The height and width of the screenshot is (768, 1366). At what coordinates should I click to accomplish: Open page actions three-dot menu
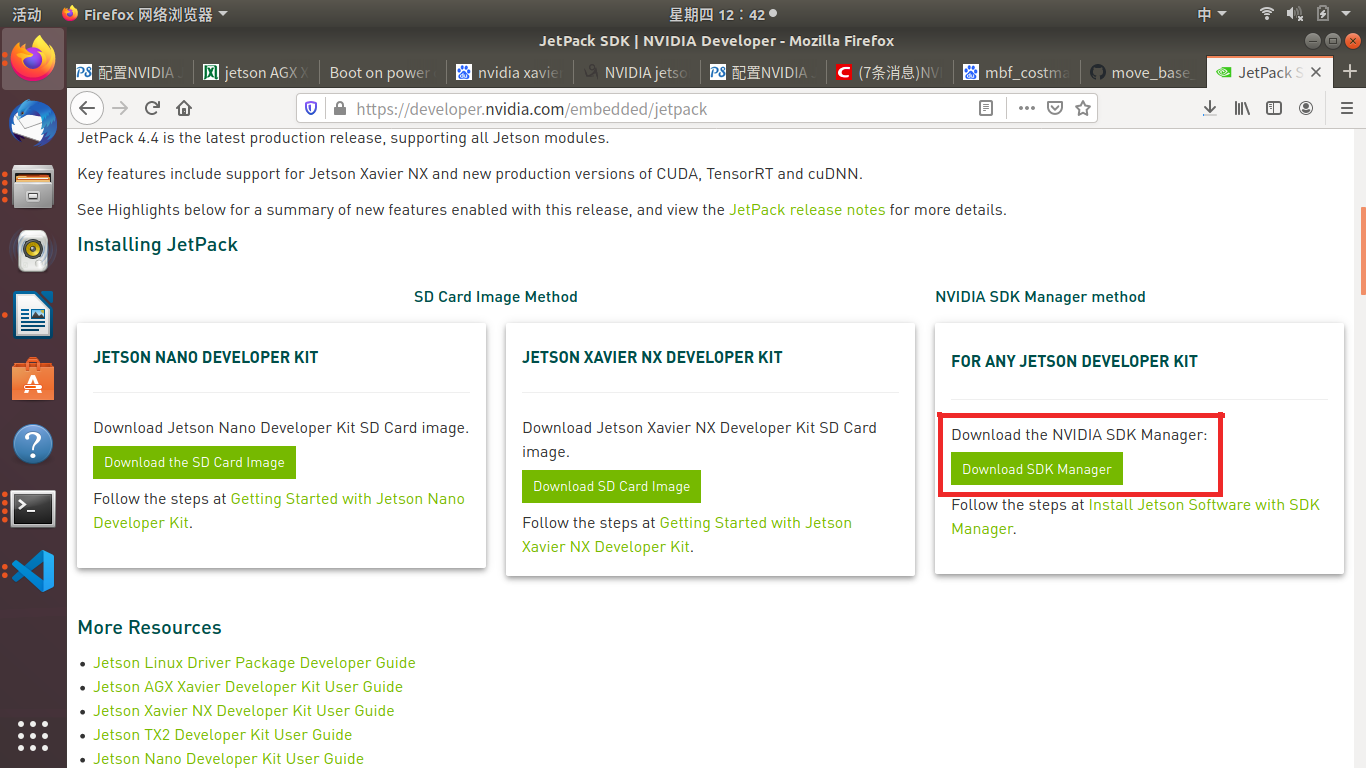click(x=1026, y=108)
